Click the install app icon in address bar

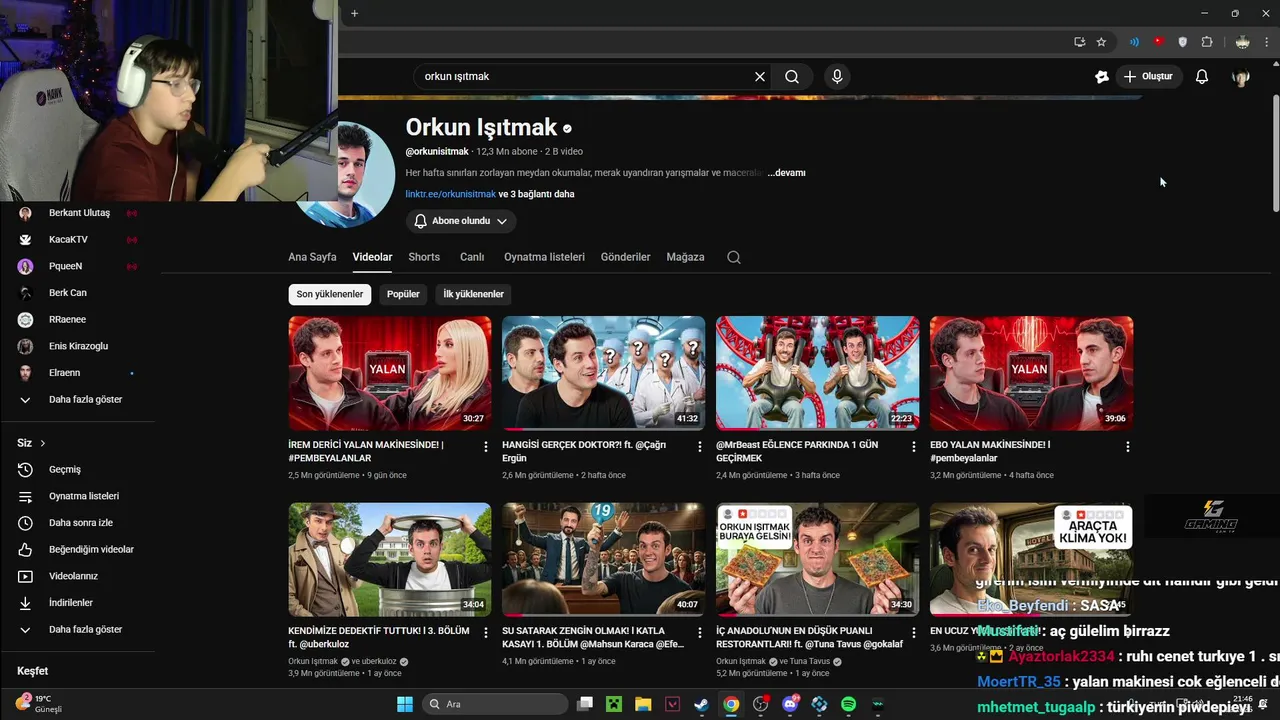(1079, 42)
